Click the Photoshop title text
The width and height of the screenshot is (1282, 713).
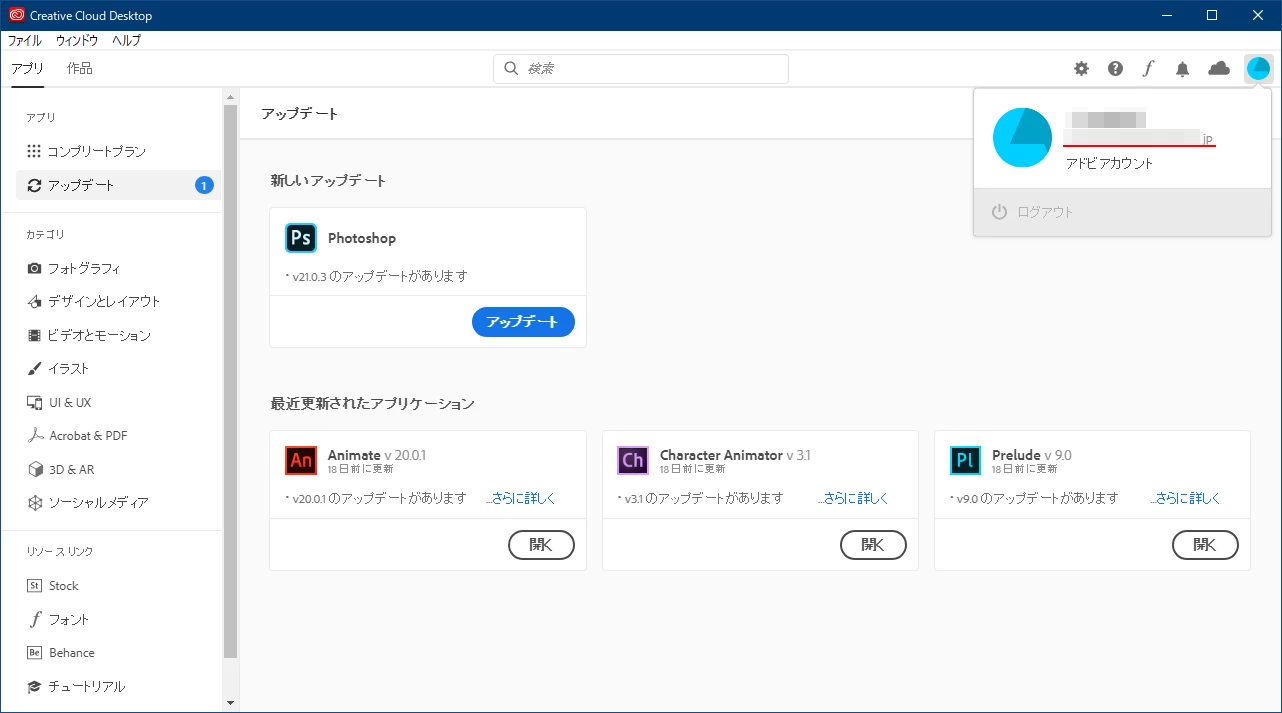pyautogui.click(x=362, y=238)
